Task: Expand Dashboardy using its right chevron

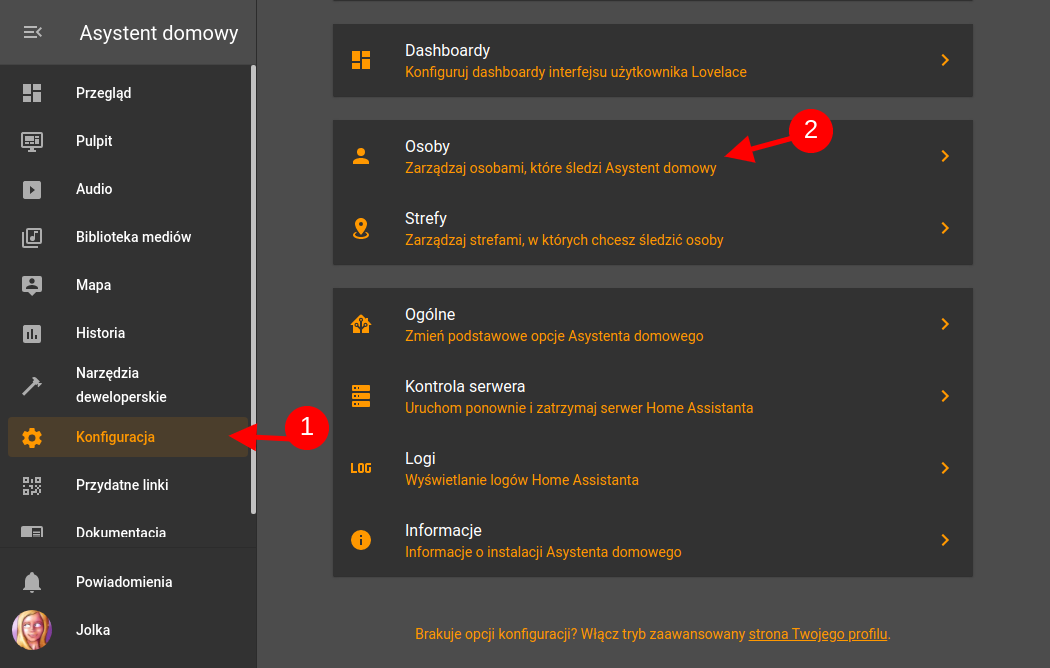Action: [x=944, y=60]
